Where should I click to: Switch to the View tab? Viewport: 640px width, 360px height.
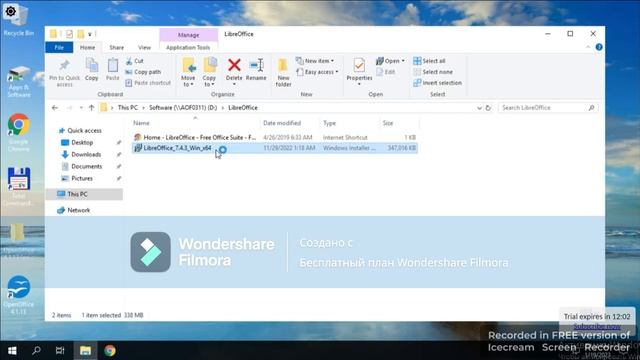coord(144,47)
